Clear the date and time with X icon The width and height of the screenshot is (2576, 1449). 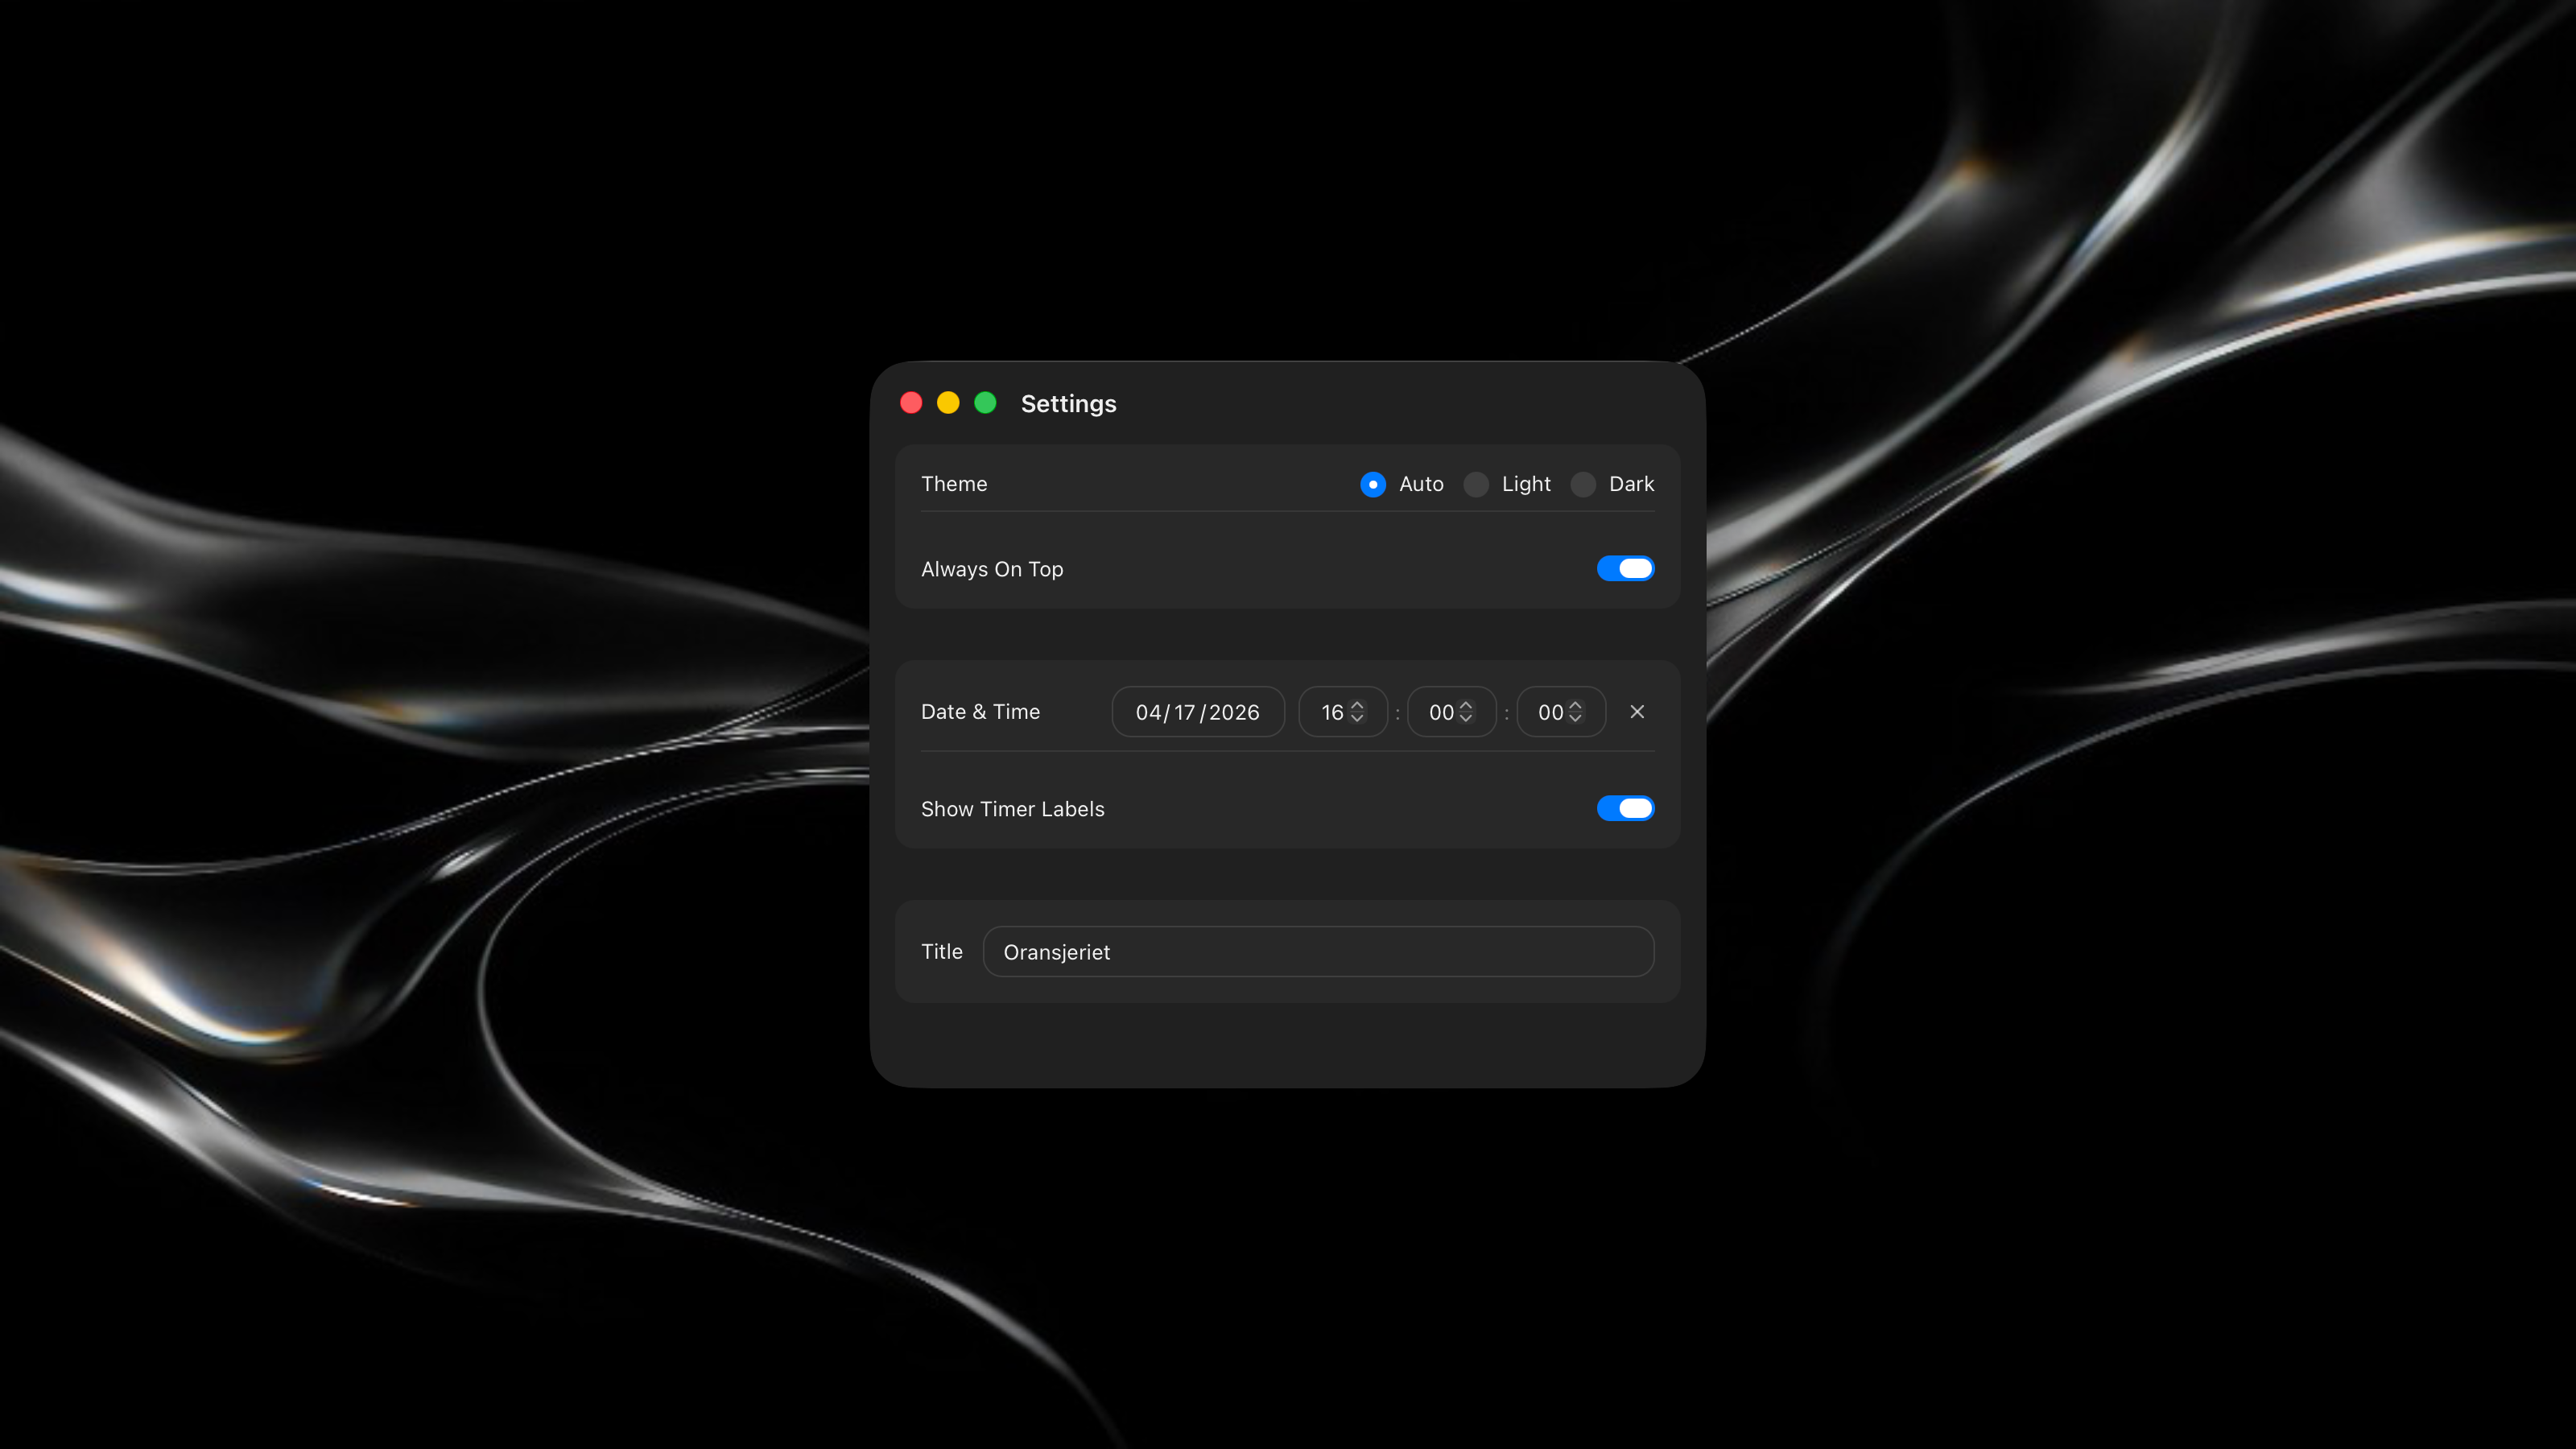coord(1637,712)
